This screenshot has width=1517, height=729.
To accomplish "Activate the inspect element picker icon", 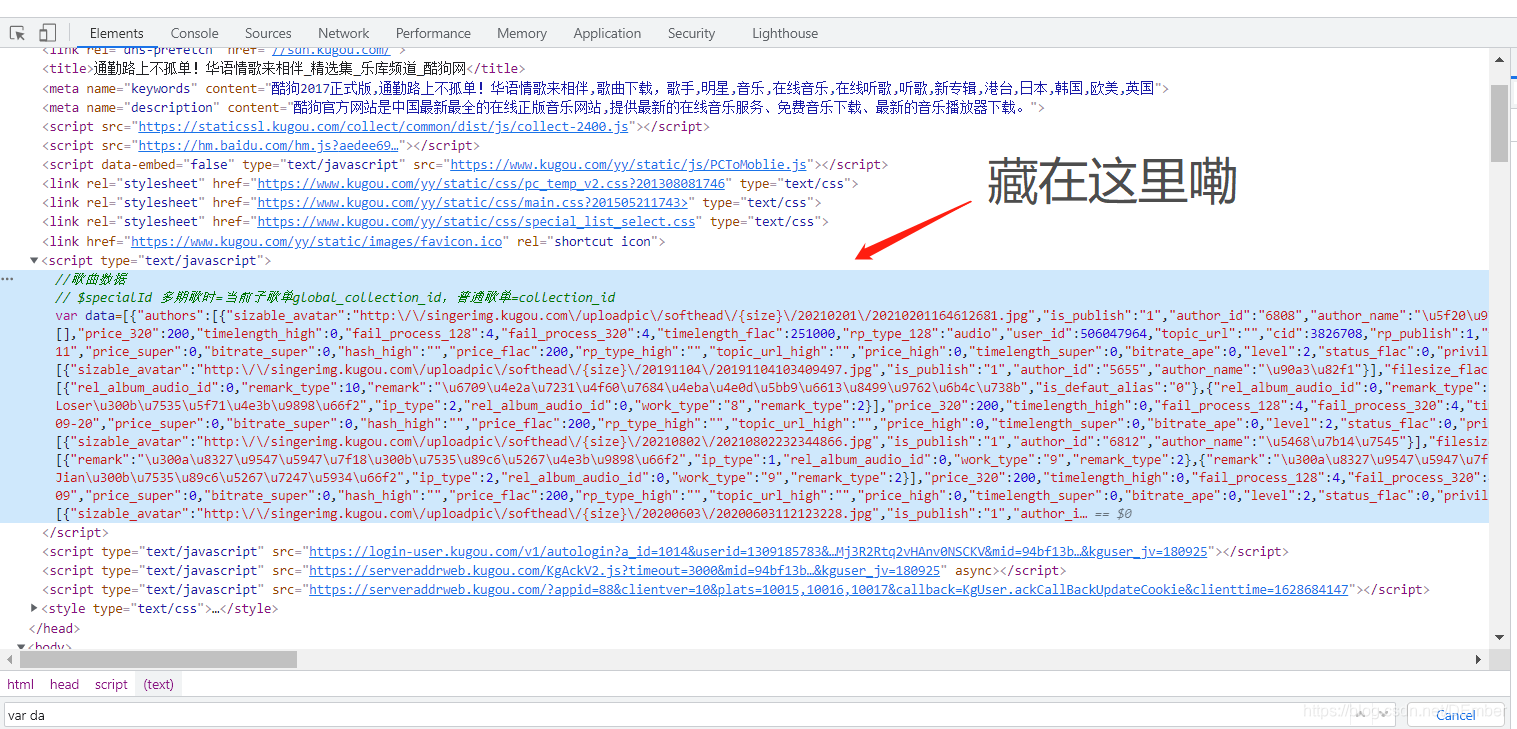I will pyautogui.click(x=17, y=33).
